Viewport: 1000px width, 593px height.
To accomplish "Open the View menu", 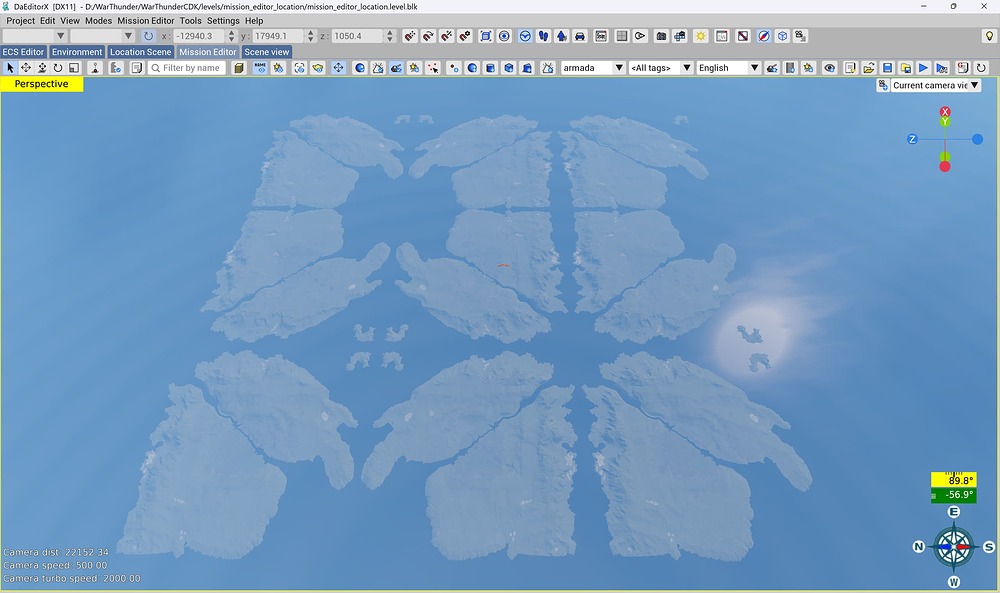I will [70, 20].
